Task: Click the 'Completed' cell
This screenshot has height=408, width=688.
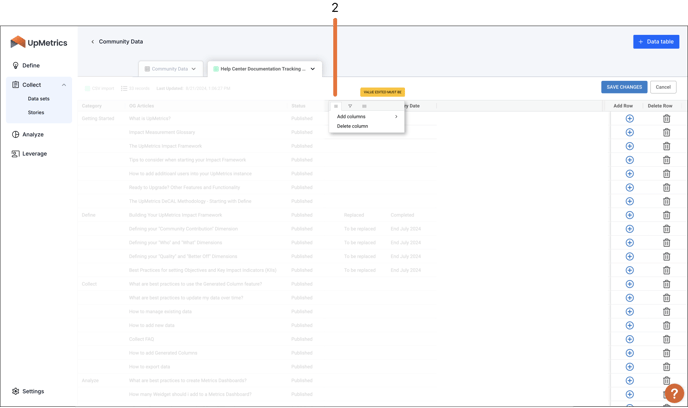Action: pos(402,215)
